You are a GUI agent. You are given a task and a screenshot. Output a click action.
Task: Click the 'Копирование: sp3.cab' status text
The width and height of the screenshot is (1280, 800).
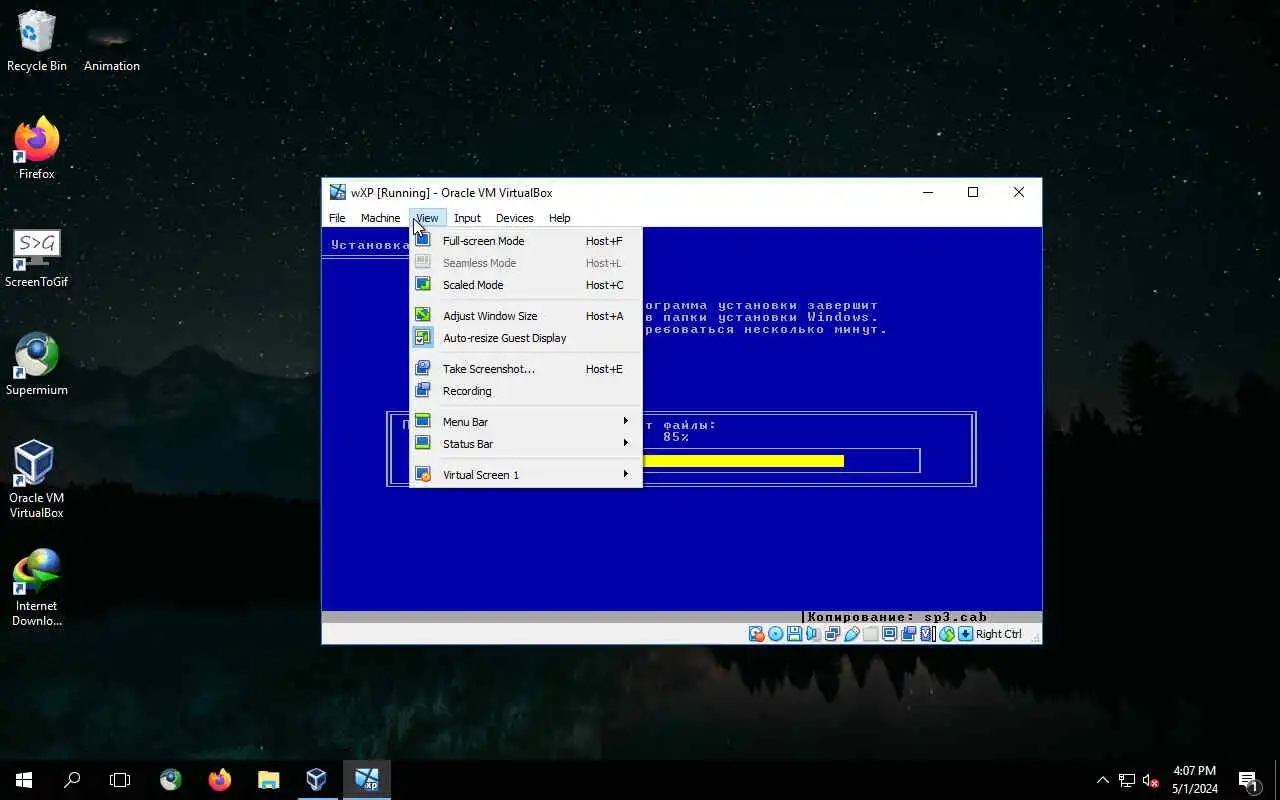tap(897, 617)
